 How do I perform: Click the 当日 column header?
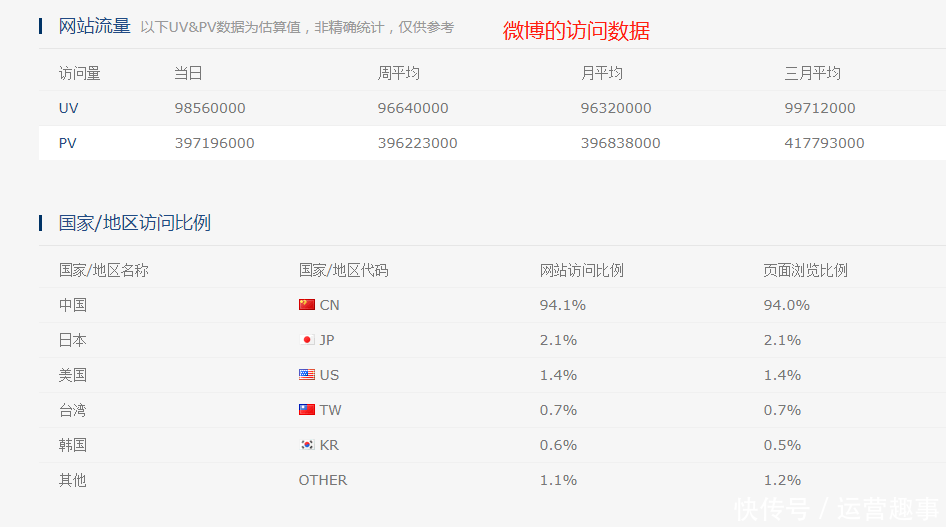tap(188, 73)
